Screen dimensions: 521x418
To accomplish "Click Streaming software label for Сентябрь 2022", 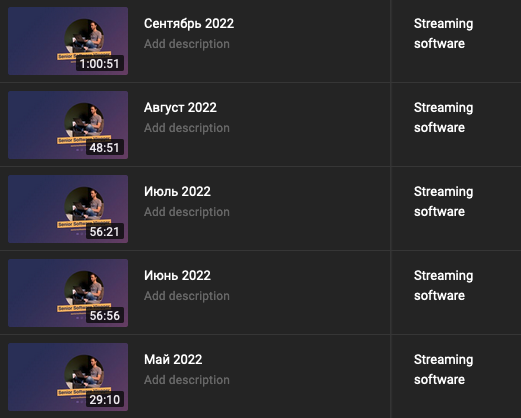I will click(x=443, y=34).
